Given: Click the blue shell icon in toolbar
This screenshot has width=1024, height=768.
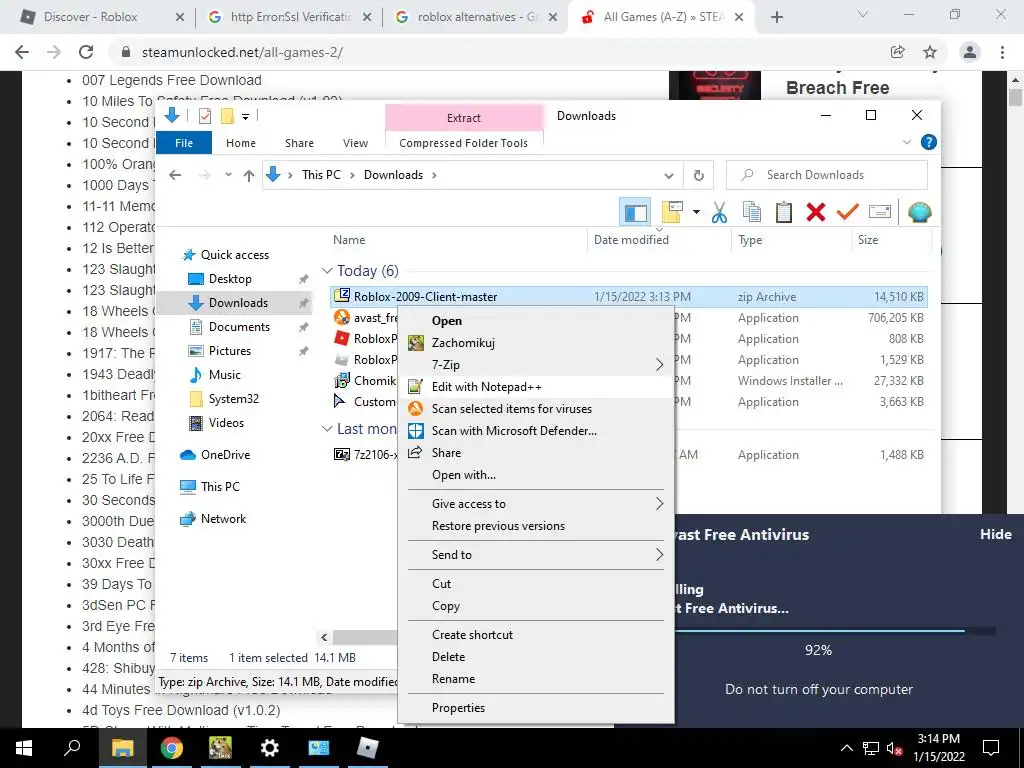Looking at the screenshot, I should pos(920,212).
